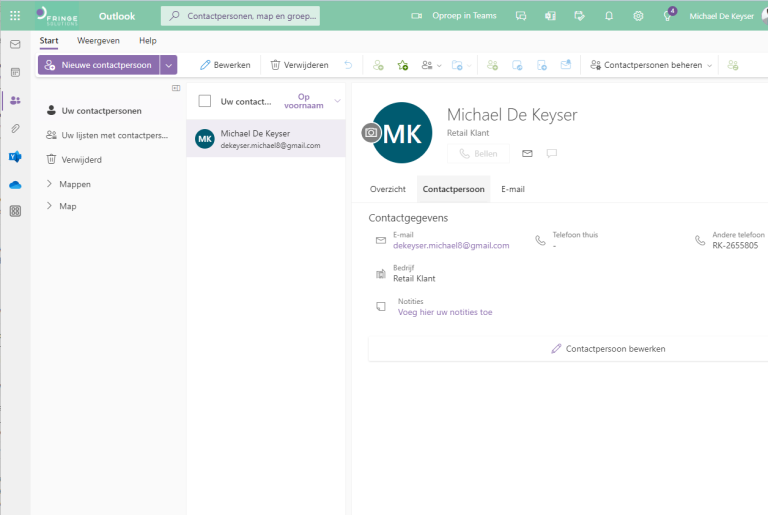Click the RK-2655805 phone value
The height and width of the screenshot is (515, 768).
[x=735, y=245]
